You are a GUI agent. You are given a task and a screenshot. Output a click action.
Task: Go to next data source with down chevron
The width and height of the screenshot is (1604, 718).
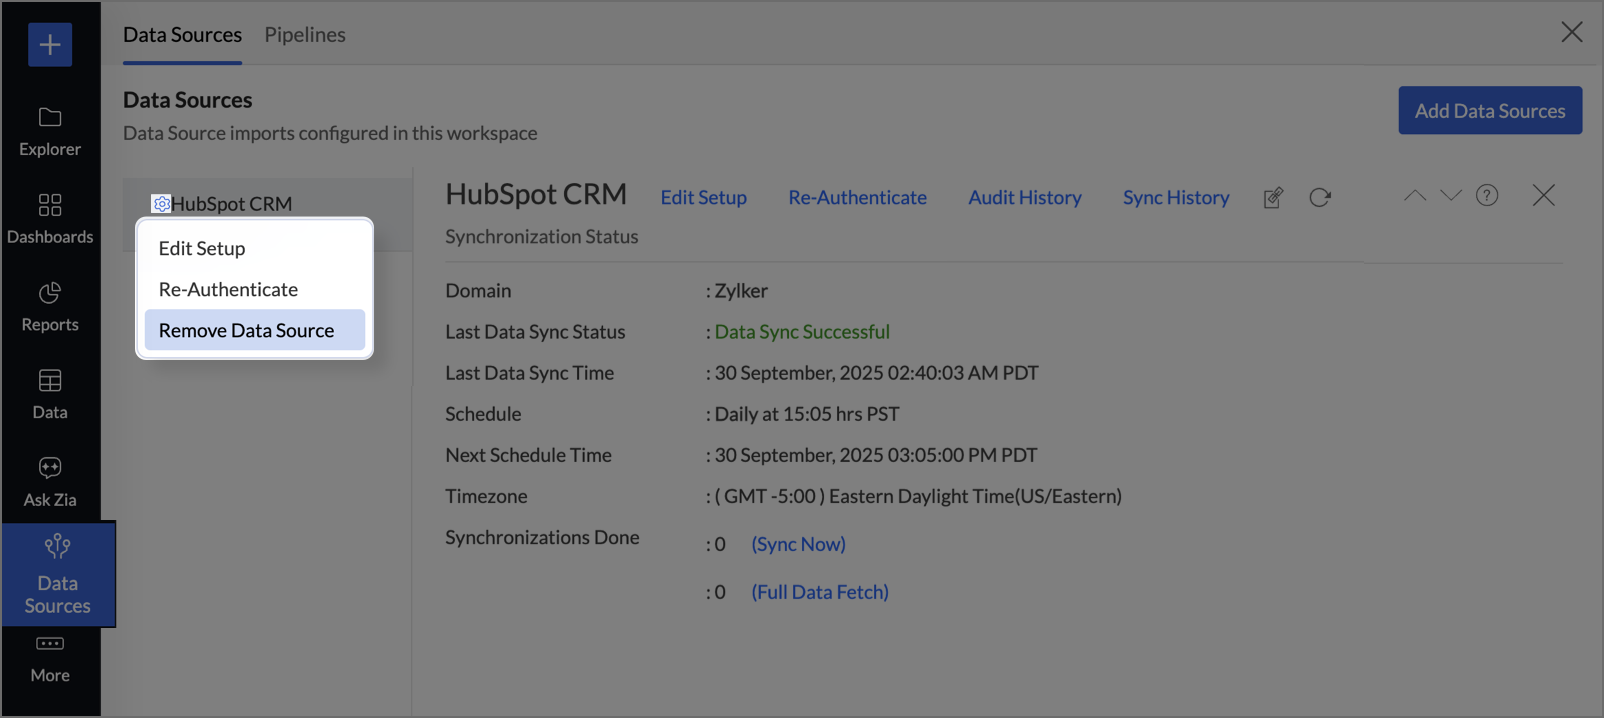(x=1451, y=196)
